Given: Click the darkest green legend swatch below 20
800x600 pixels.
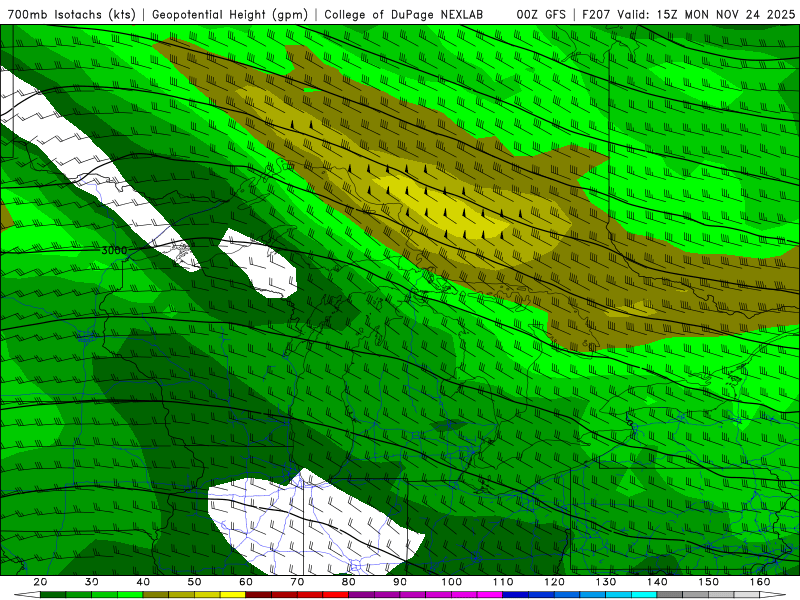Looking at the screenshot, I should [53, 595].
